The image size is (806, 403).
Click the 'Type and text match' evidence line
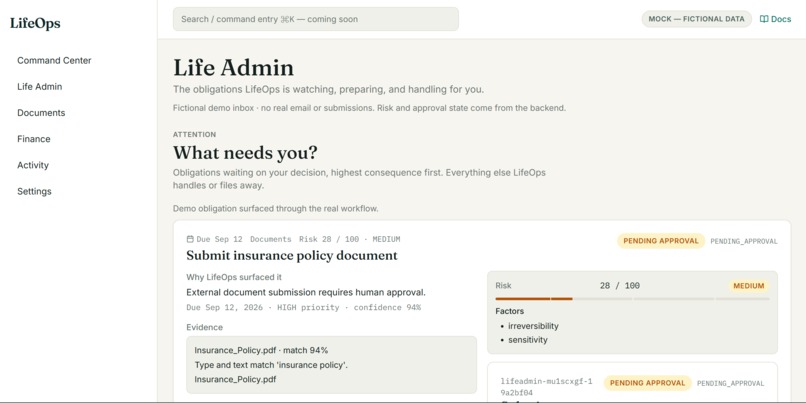coord(271,365)
